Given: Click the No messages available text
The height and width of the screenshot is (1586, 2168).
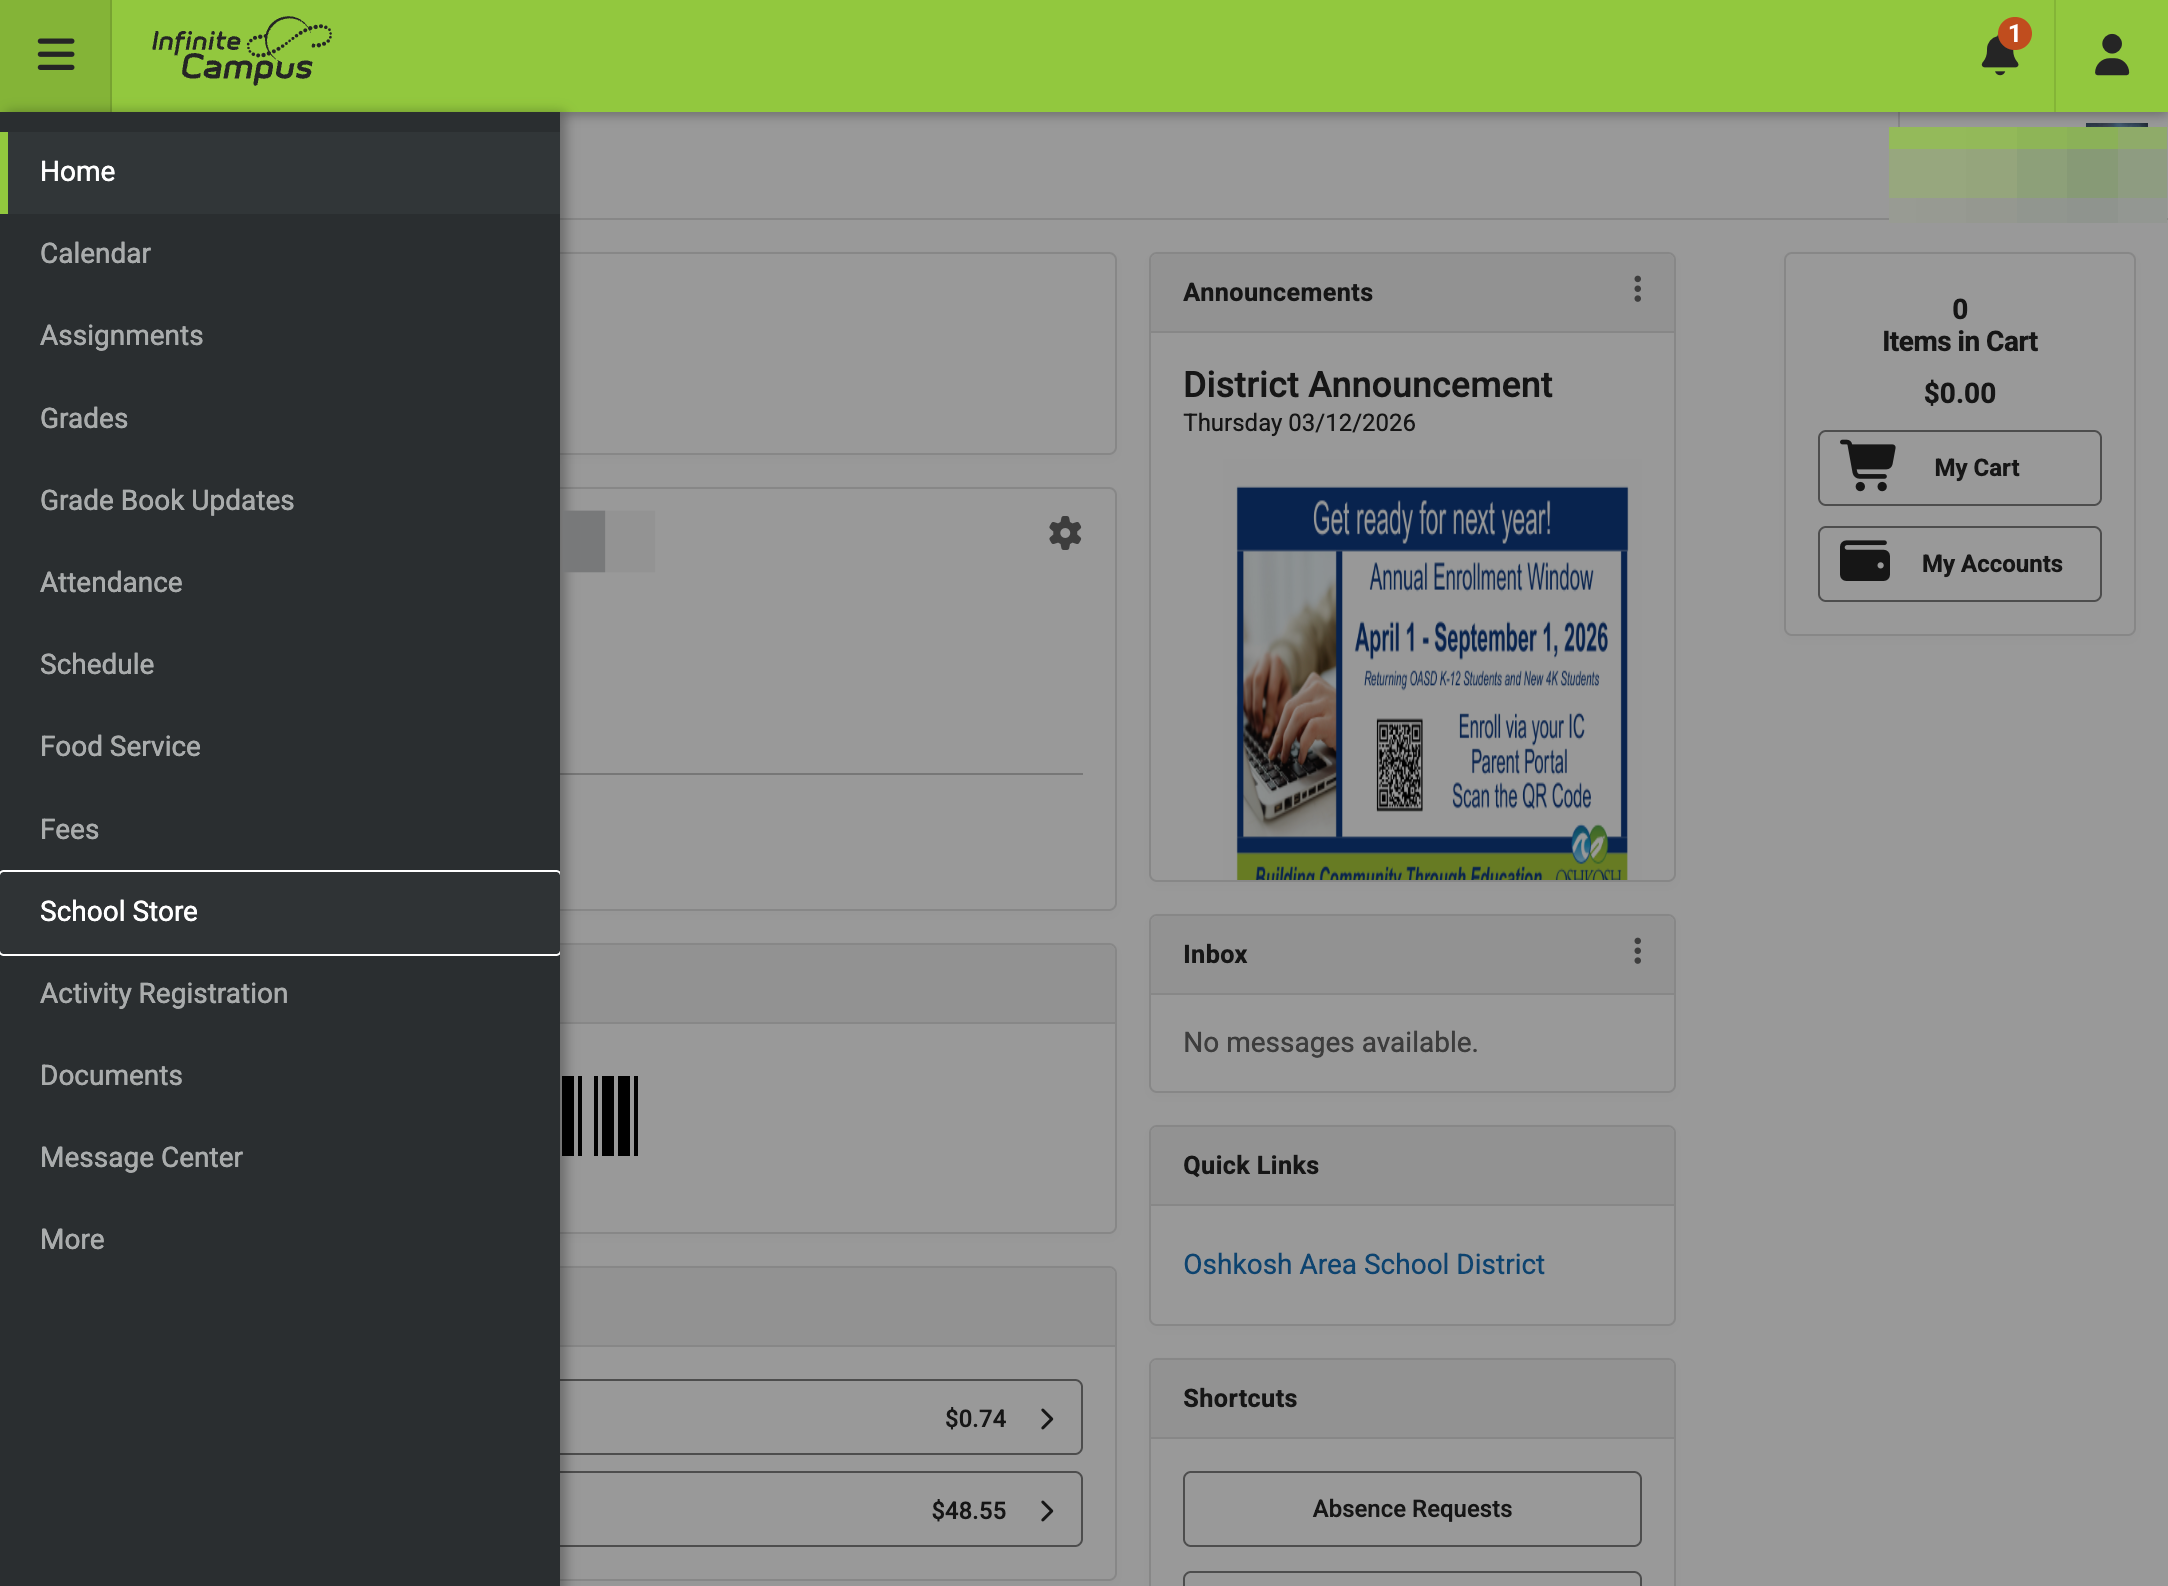Looking at the screenshot, I should [x=1330, y=1043].
